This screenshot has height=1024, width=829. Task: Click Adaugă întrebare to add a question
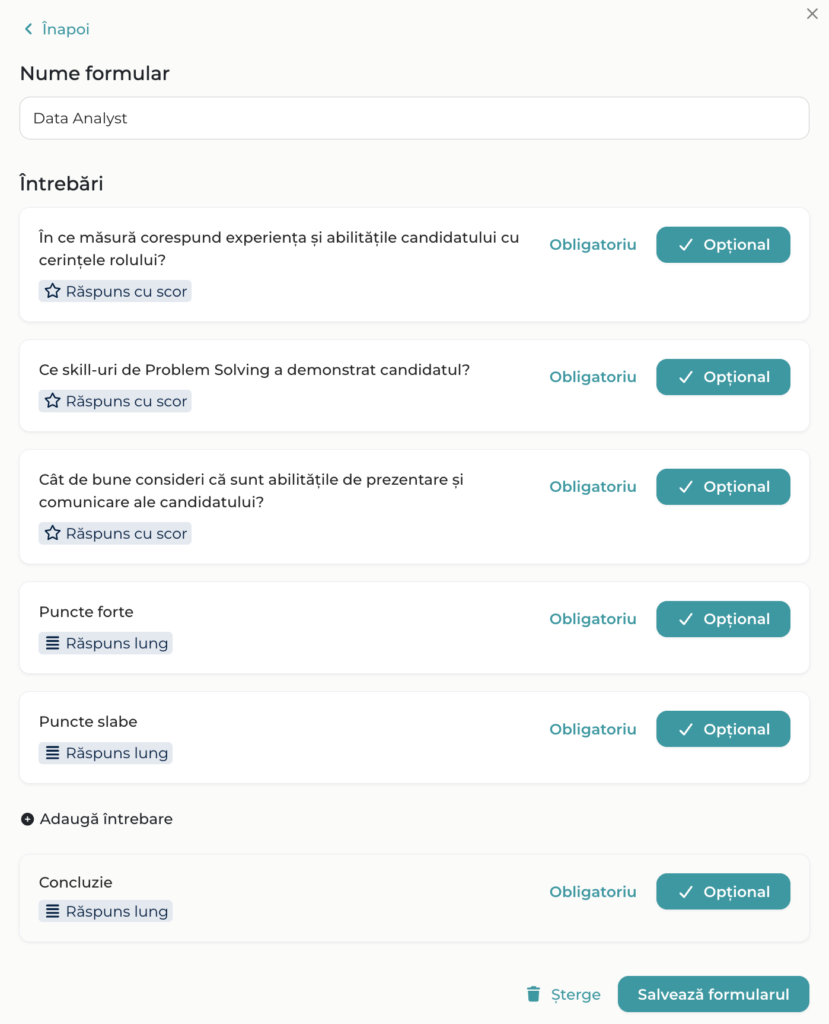(103, 818)
